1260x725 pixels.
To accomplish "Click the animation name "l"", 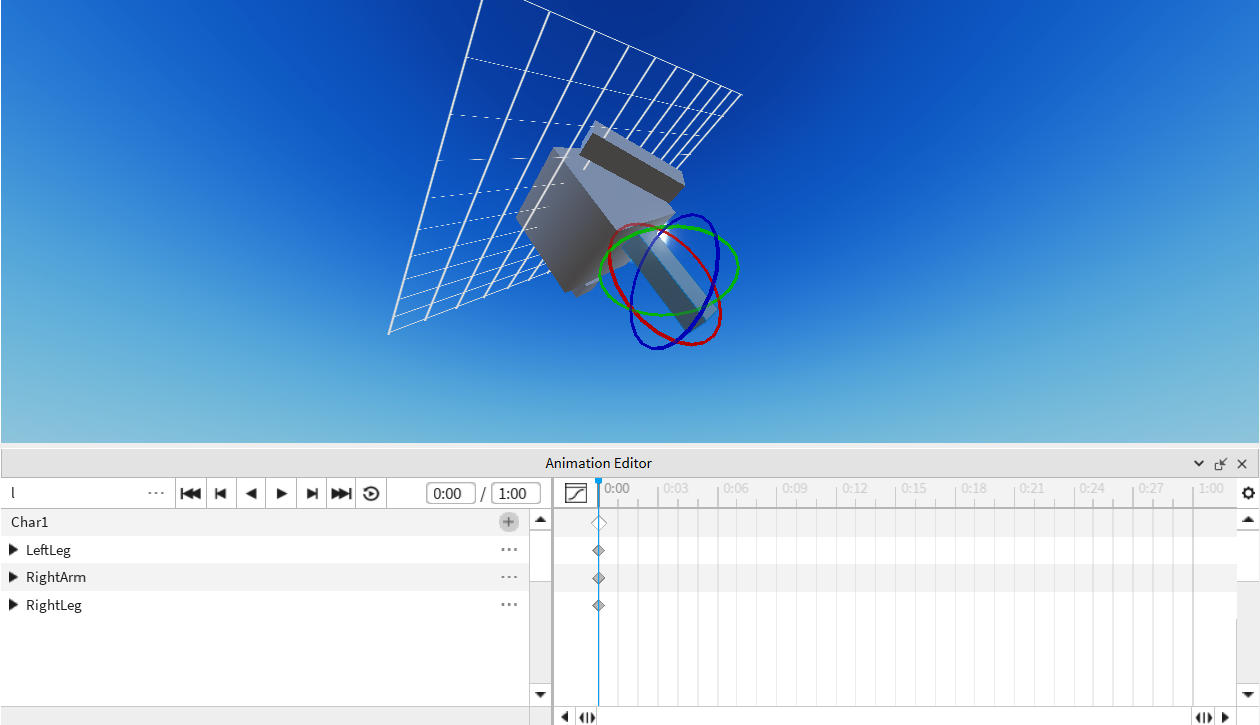I will 13,493.
